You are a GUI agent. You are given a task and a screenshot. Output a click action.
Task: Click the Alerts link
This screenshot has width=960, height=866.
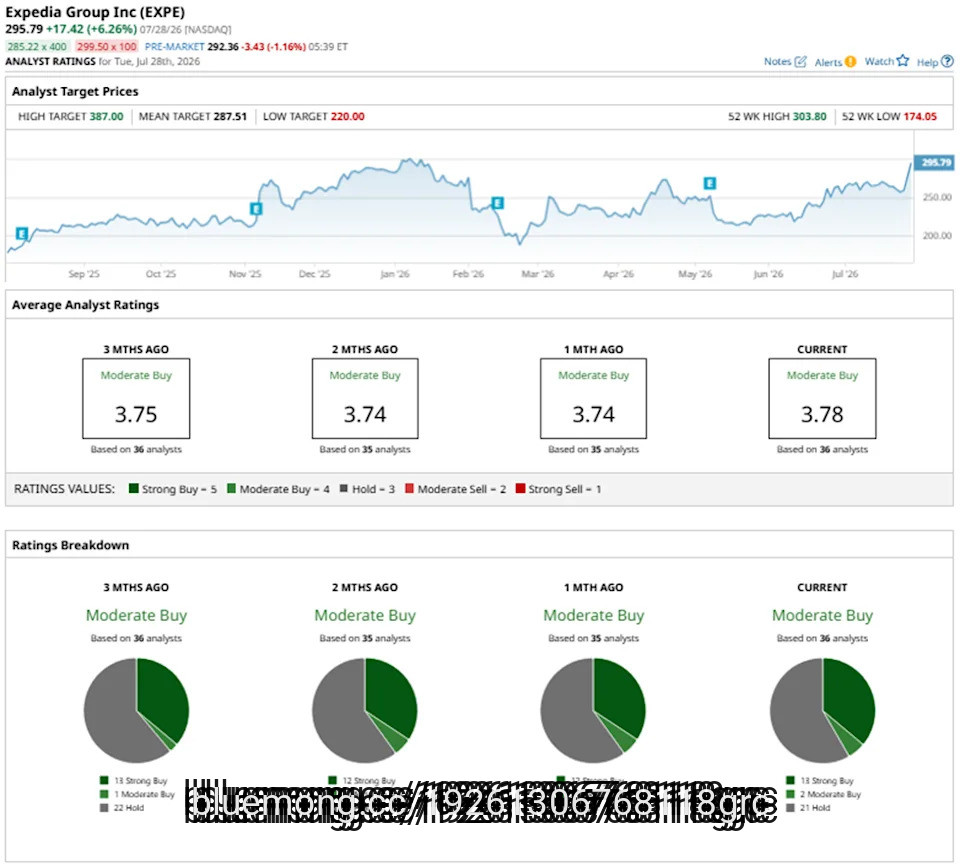pos(828,62)
